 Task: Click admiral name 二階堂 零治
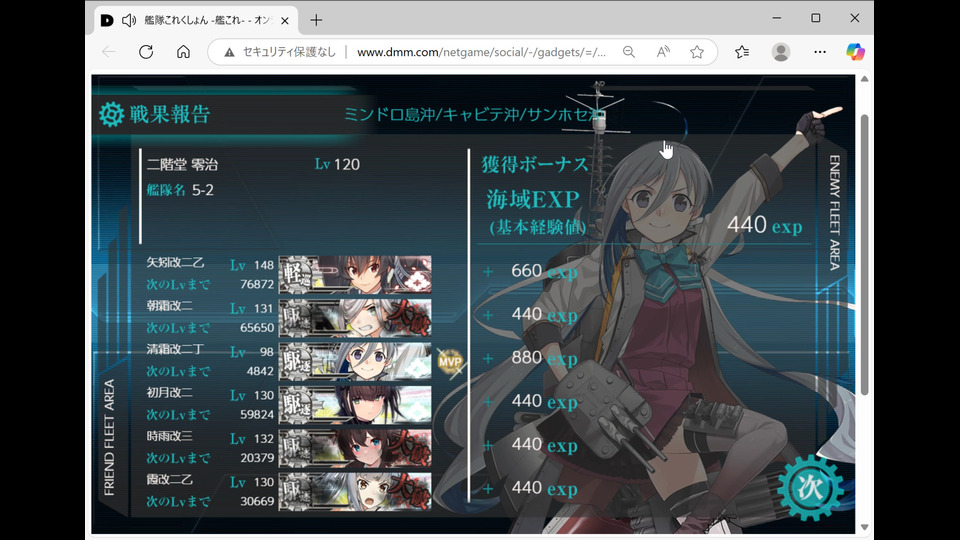click(x=182, y=165)
